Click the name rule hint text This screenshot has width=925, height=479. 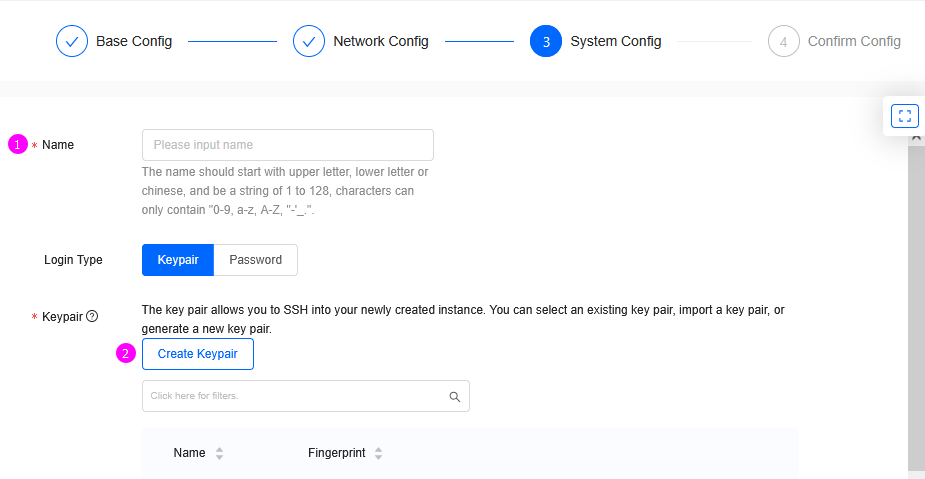(x=285, y=191)
